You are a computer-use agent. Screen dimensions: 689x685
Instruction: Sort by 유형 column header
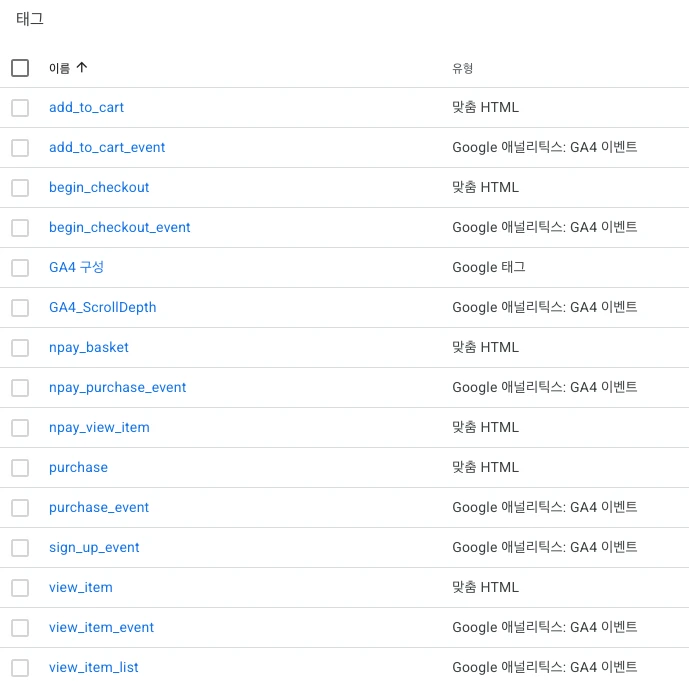coord(462,68)
